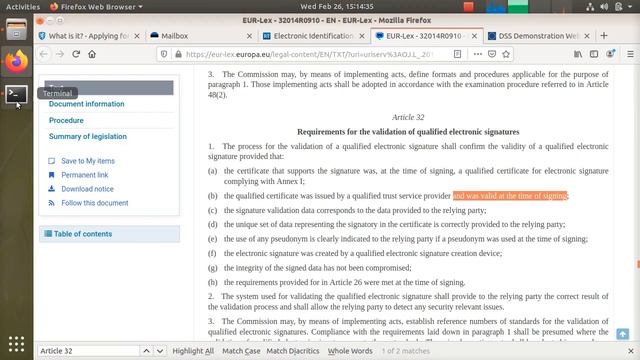Viewport: 640px width, 360px height.
Task: Open the Document information link
Action: click(x=87, y=104)
